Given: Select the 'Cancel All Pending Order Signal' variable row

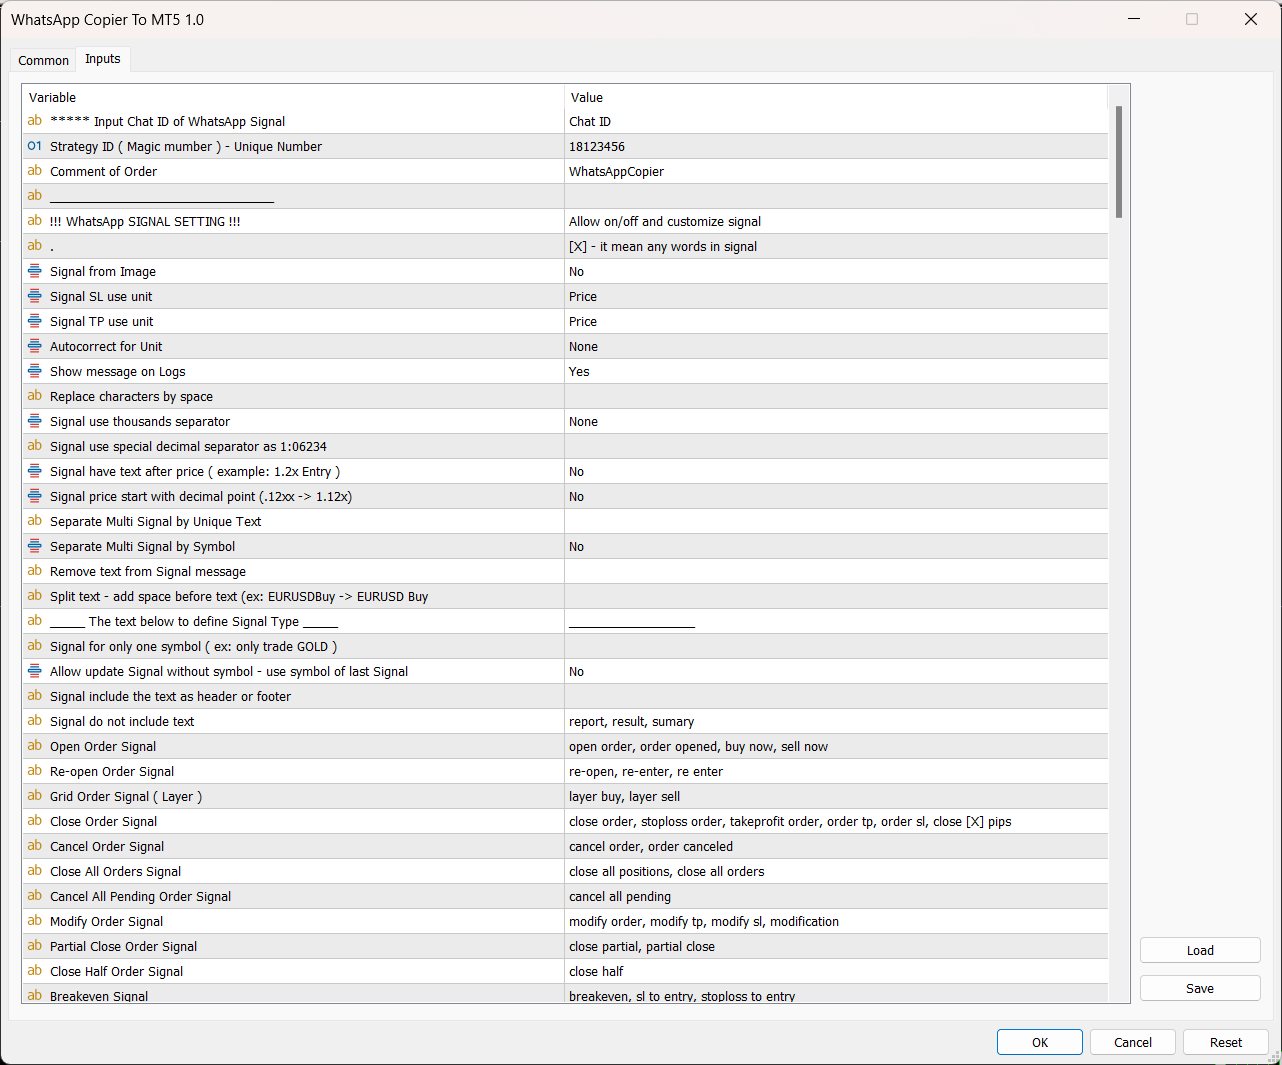Looking at the screenshot, I should click(x=293, y=896).
